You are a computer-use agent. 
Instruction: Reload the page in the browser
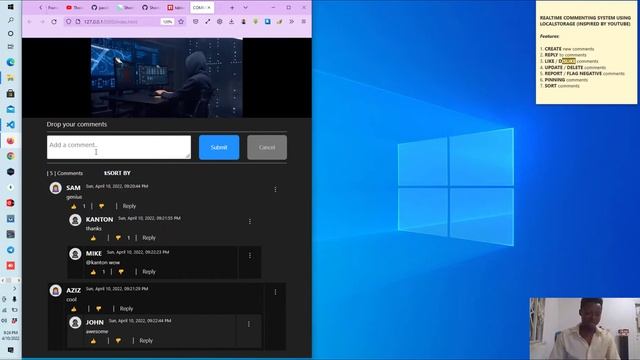coord(54,22)
